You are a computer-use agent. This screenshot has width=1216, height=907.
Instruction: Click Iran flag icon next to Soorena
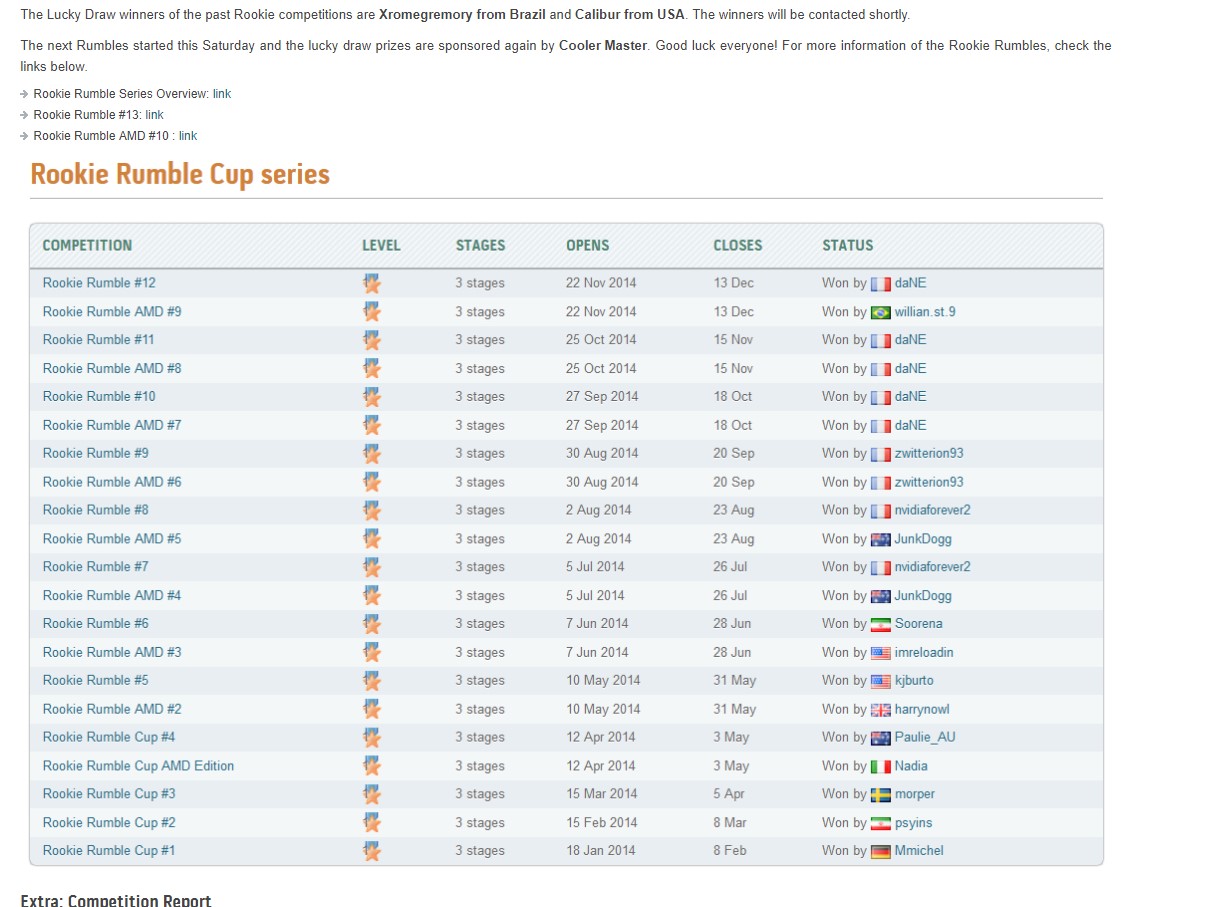880,624
